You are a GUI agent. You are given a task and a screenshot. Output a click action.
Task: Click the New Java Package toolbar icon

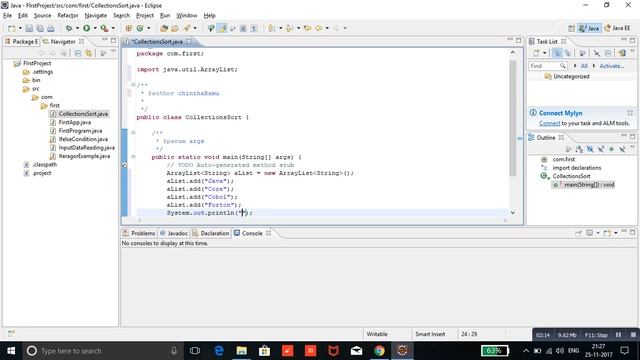pos(129,28)
